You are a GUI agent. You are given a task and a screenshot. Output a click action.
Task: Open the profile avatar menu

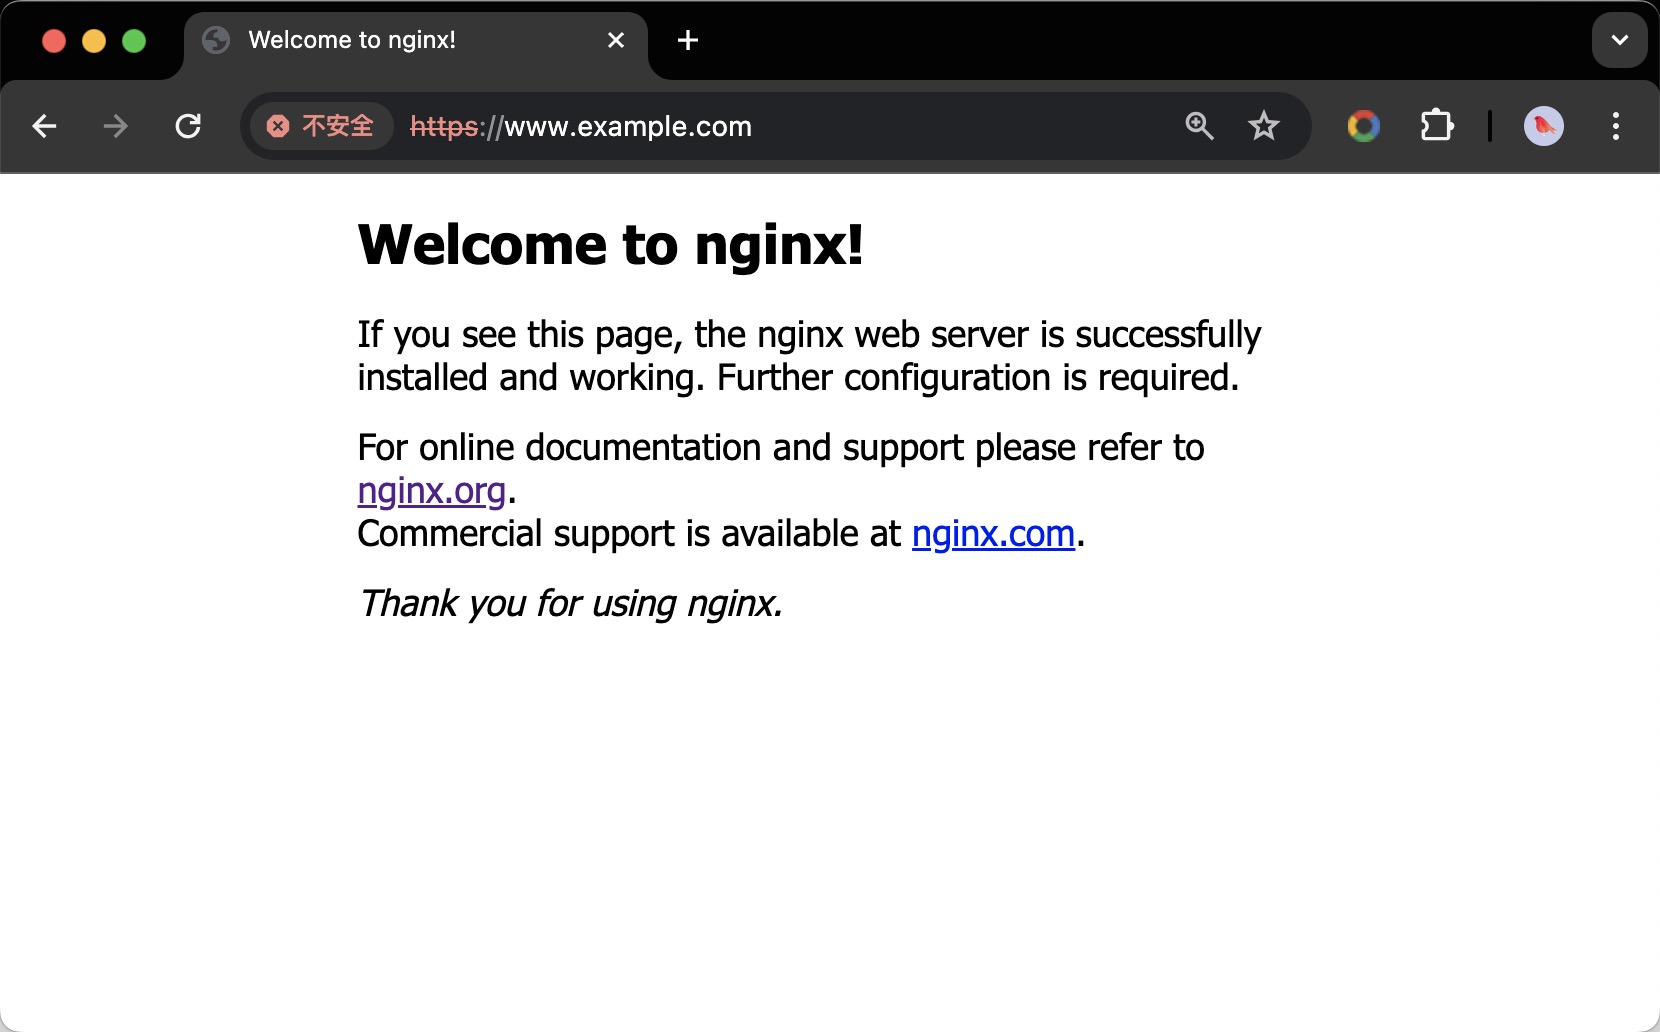pyautogui.click(x=1543, y=126)
